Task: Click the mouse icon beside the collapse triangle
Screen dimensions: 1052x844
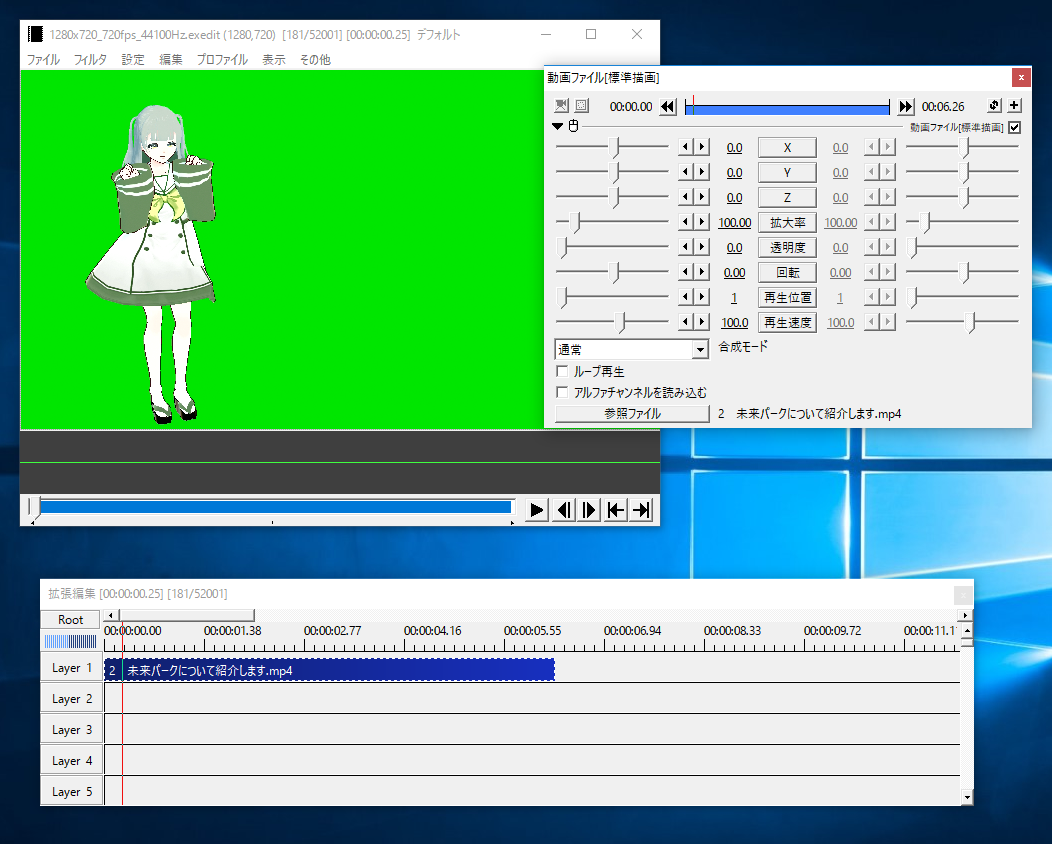Action: (574, 126)
